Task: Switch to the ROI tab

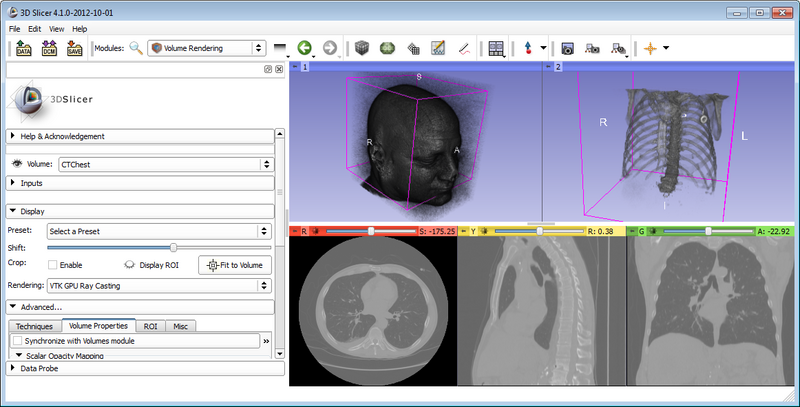Action: point(151,326)
